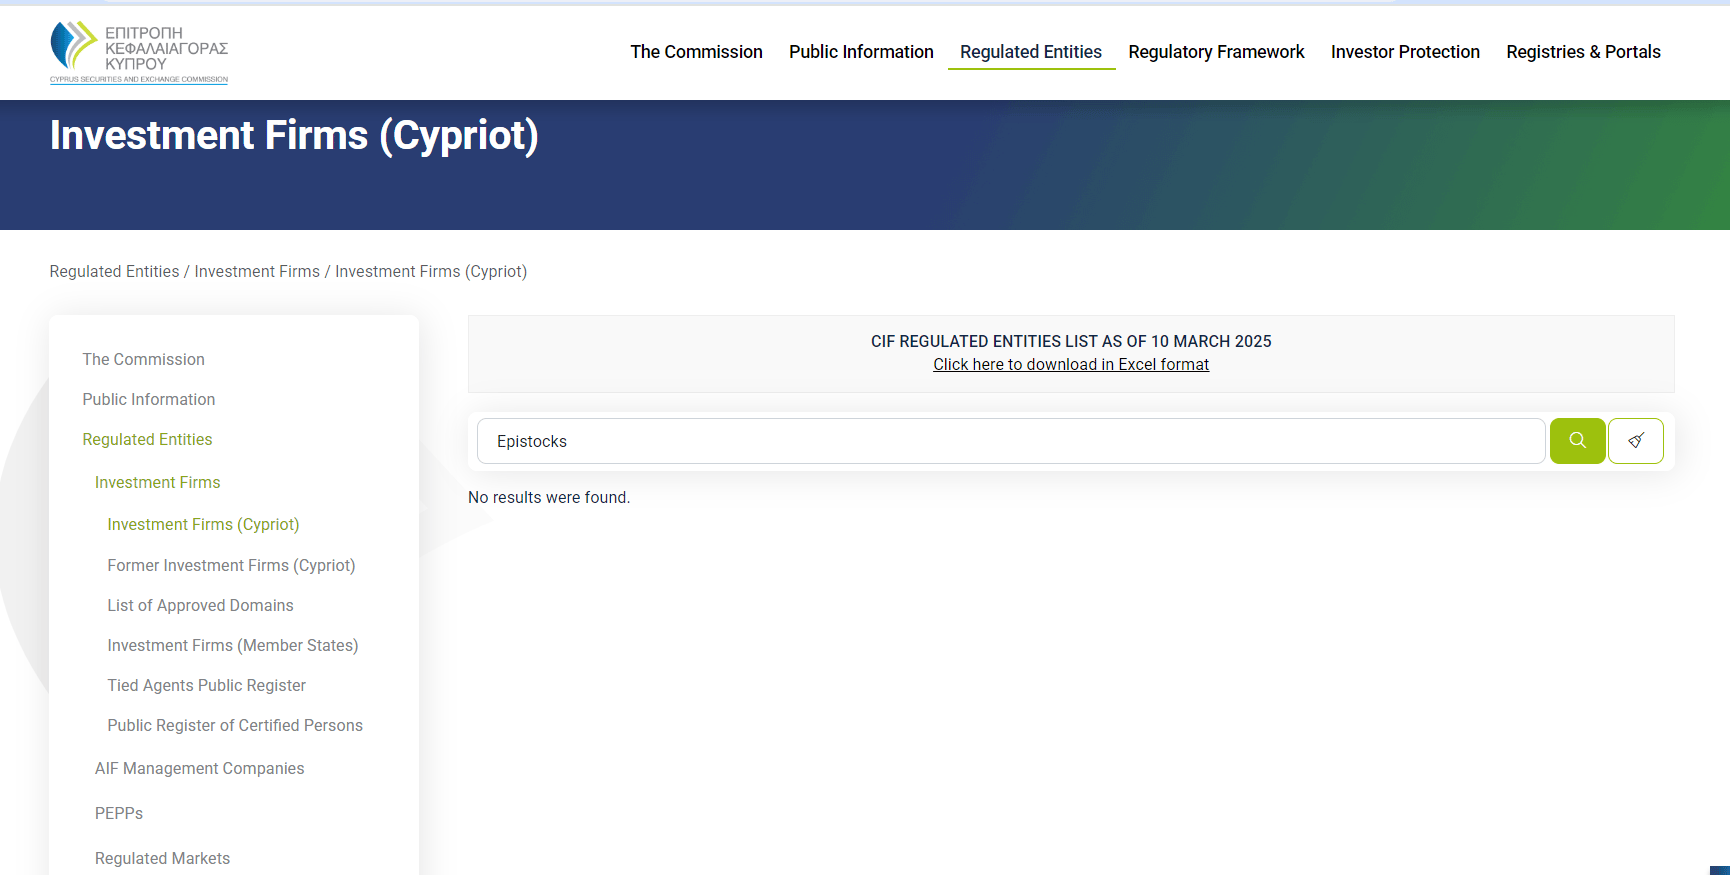Open Investor Protection top menu
Screen dimensions: 1730x875
[x=1405, y=52]
